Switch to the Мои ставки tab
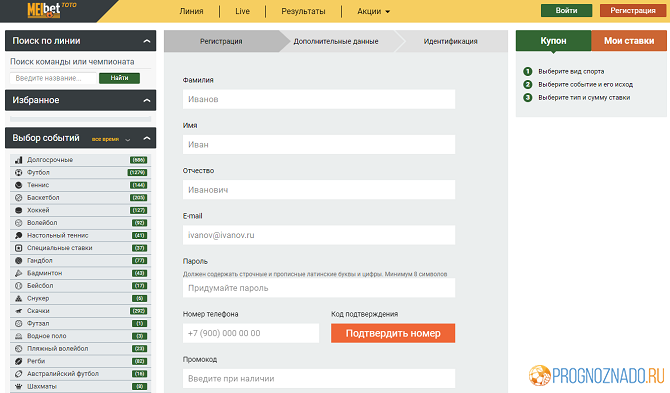The image size is (670, 393). click(629, 41)
